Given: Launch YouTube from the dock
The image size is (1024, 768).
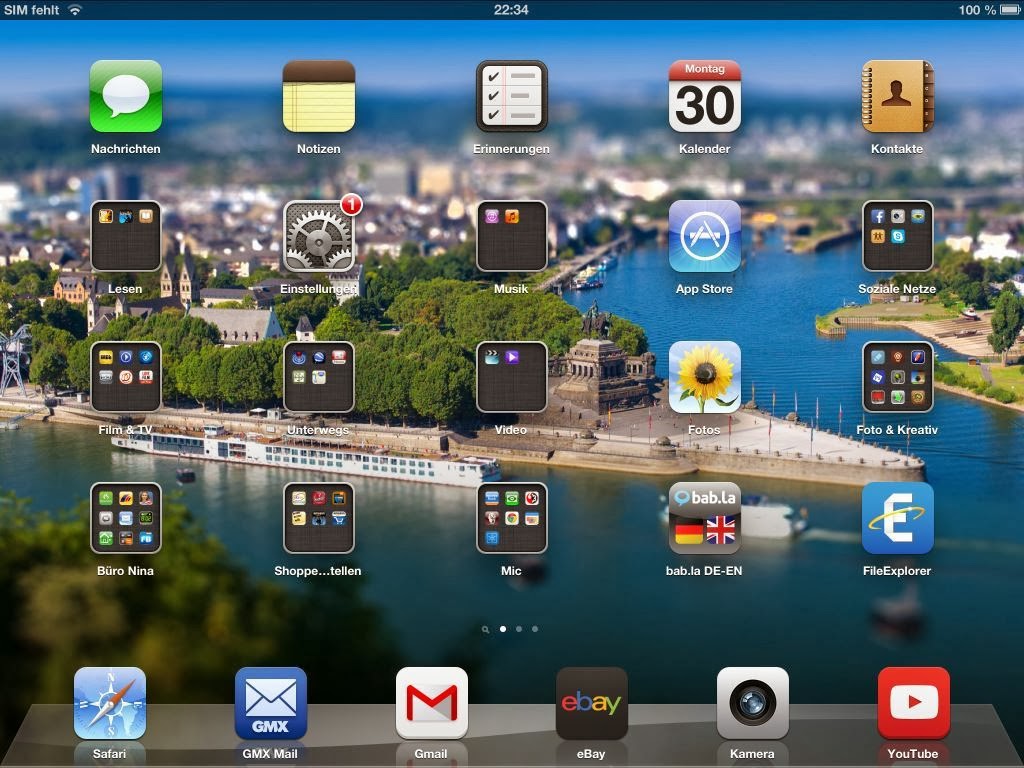Looking at the screenshot, I should click(x=913, y=703).
